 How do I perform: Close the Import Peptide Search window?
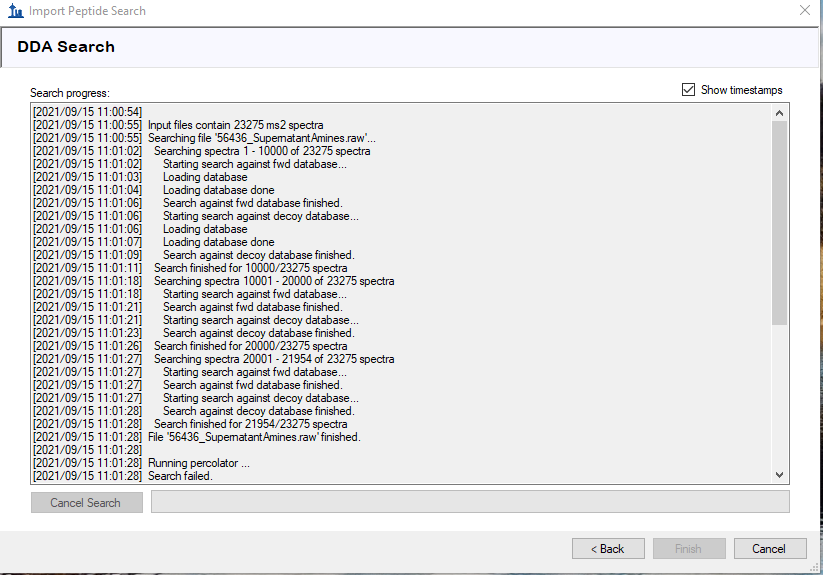point(804,11)
